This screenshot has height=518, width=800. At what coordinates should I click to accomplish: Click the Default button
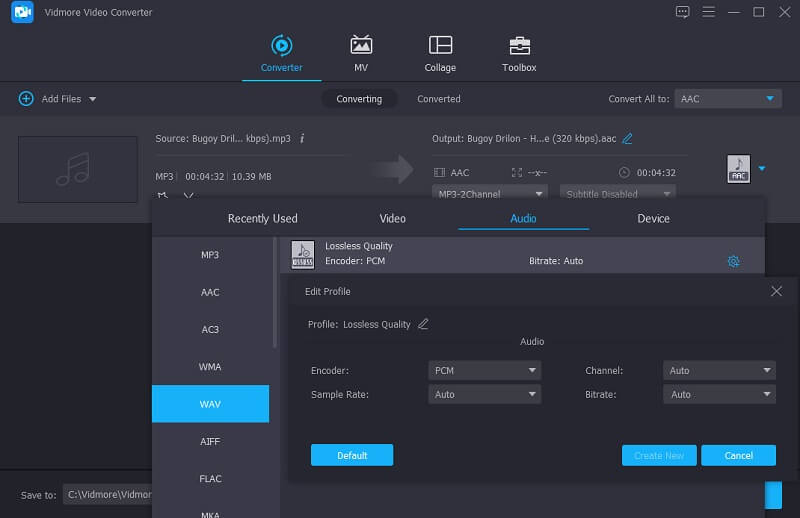[351, 455]
